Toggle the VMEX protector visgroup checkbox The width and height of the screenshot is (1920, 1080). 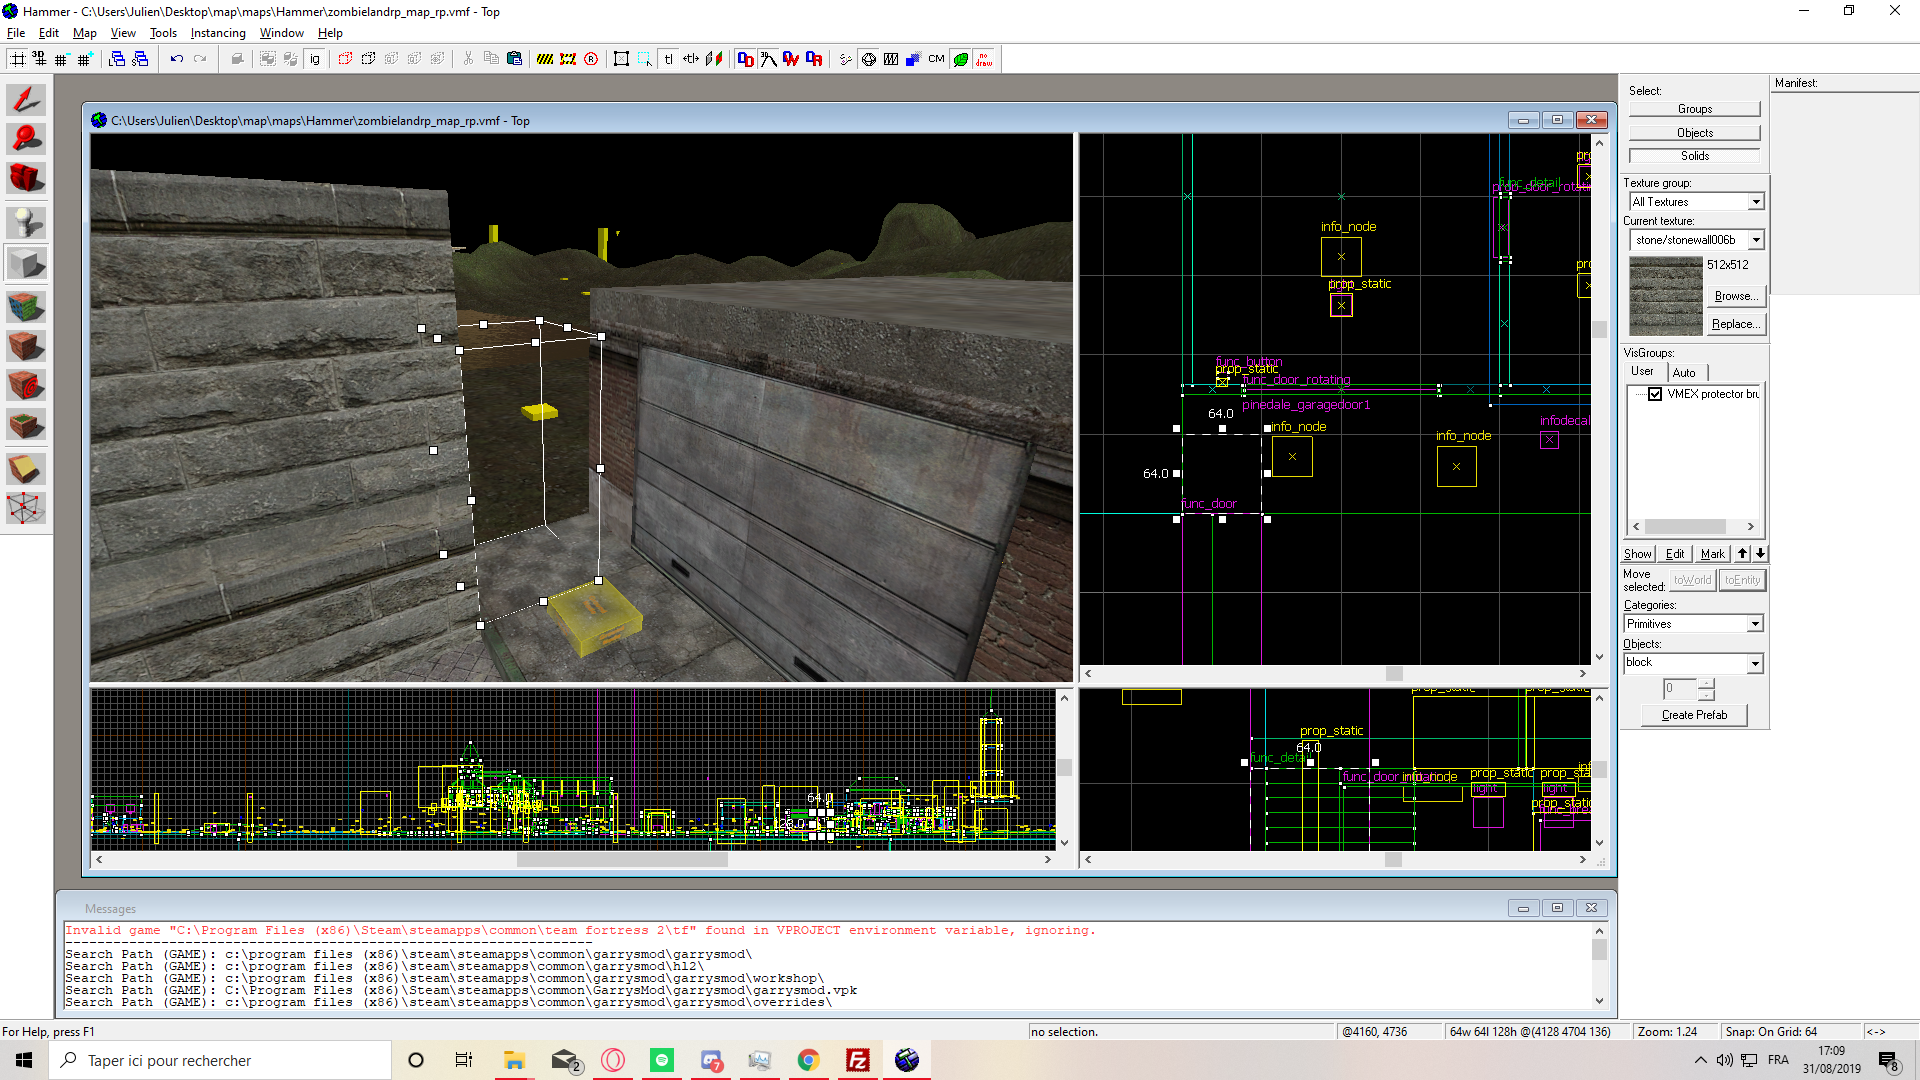pyautogui.click(x=1655, y=394)
